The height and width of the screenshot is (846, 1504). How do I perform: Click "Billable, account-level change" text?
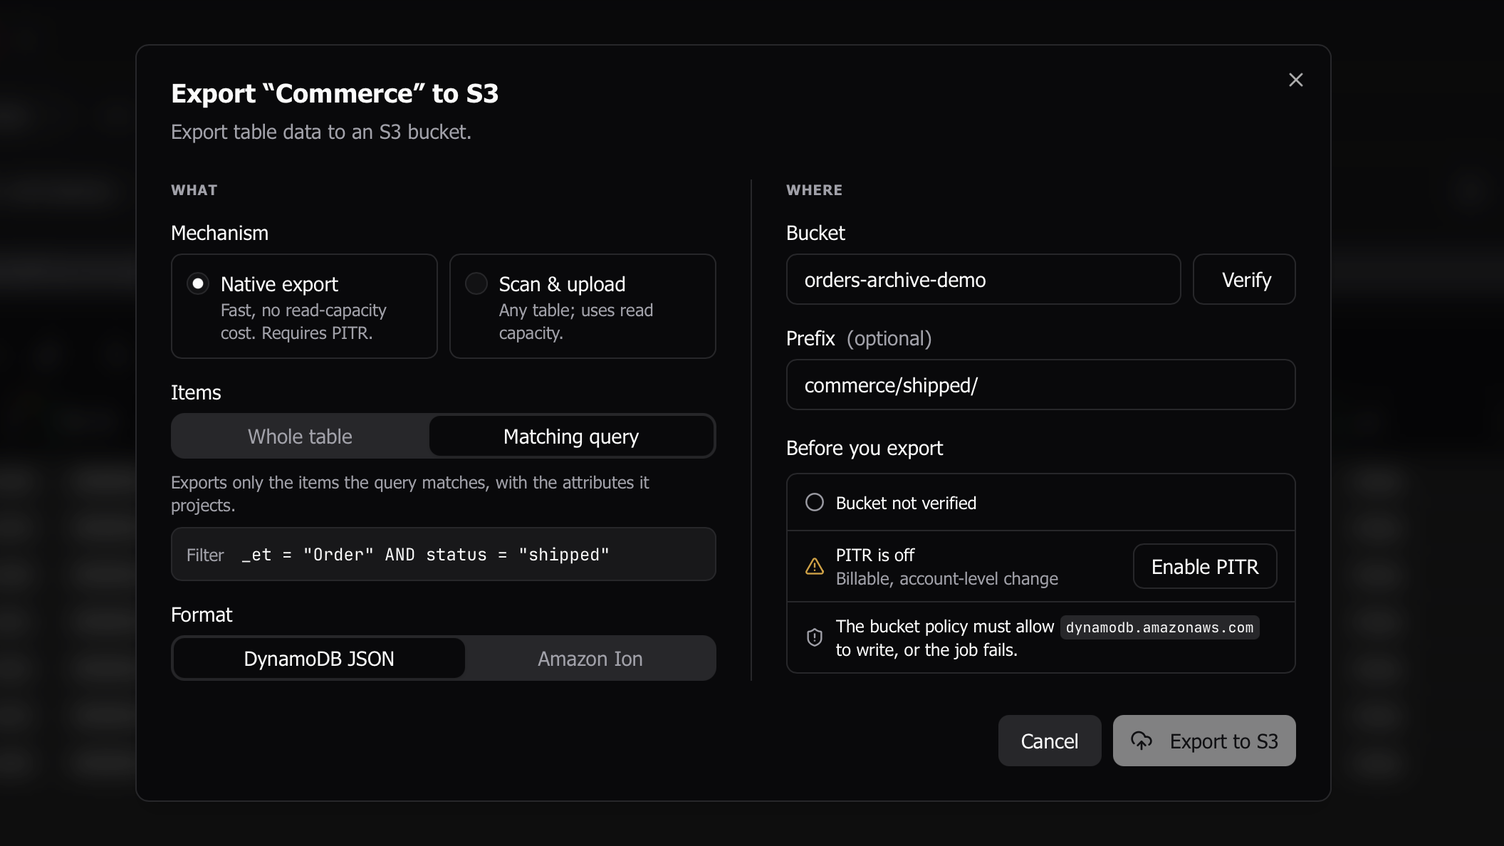point(947,579)
